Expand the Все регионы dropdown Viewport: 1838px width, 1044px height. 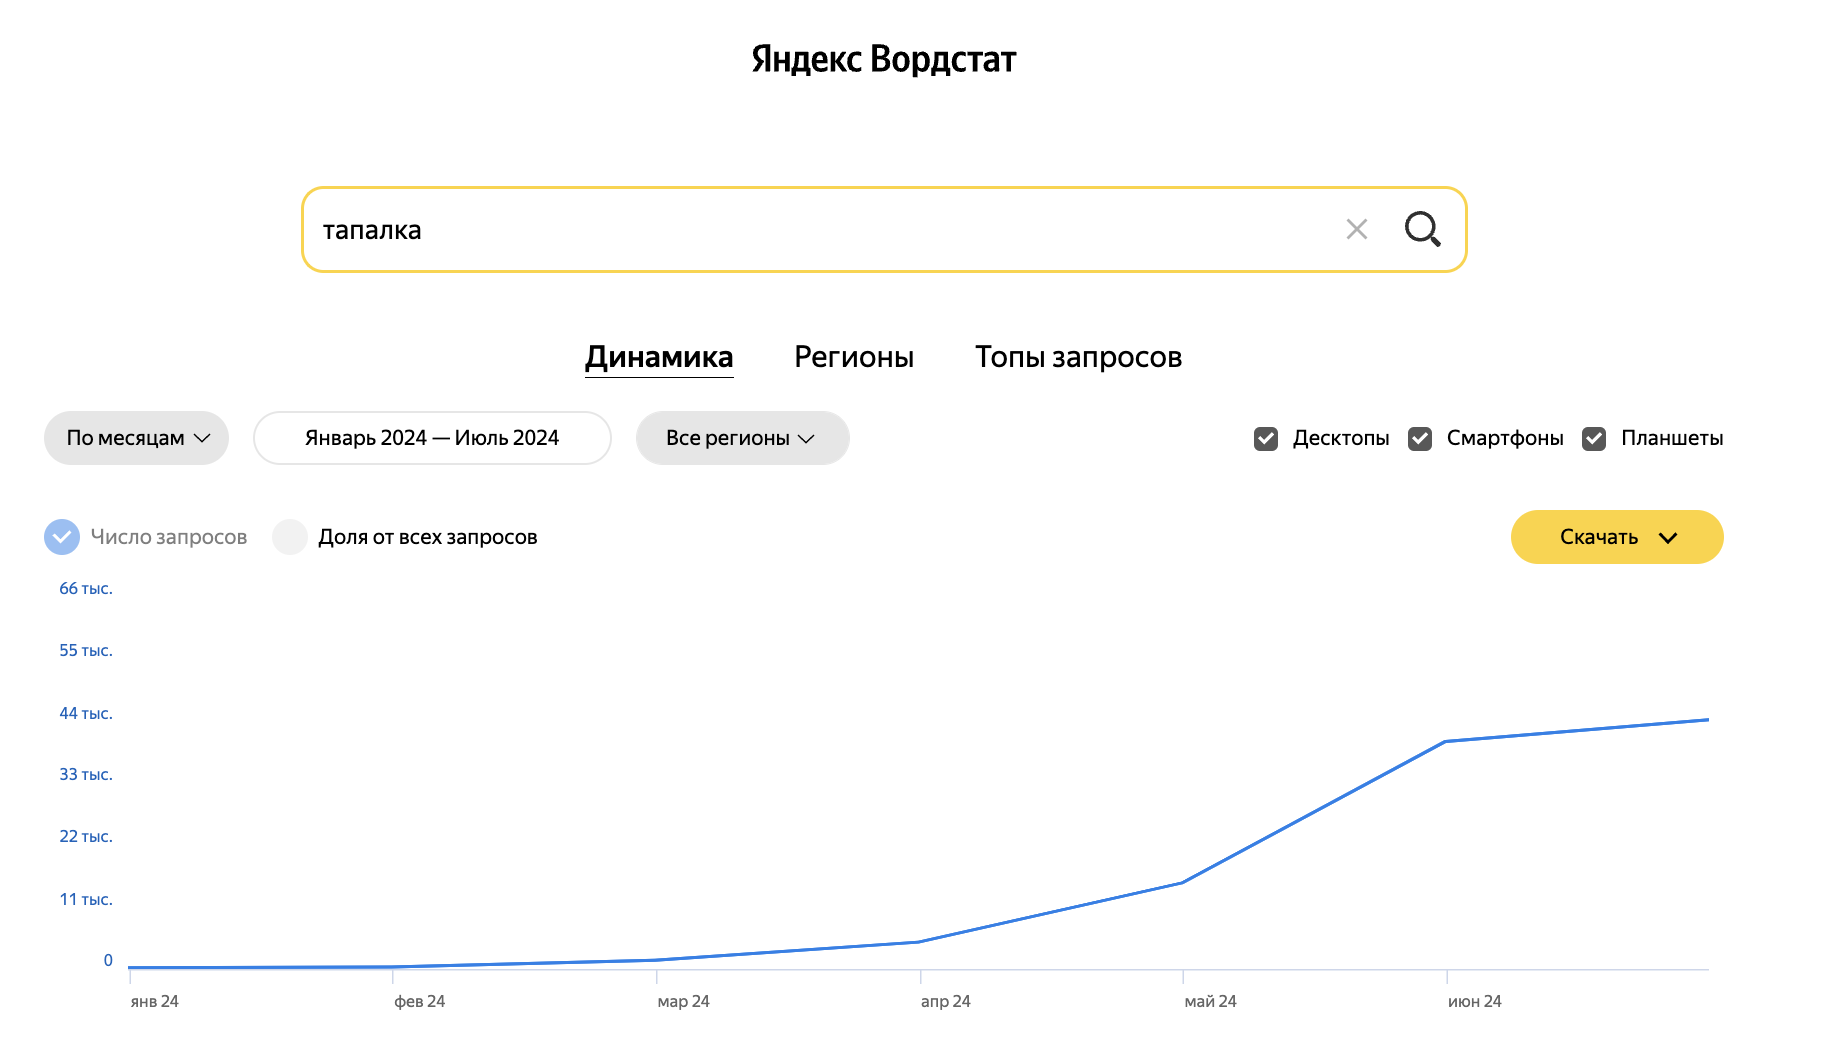[742, 438]
